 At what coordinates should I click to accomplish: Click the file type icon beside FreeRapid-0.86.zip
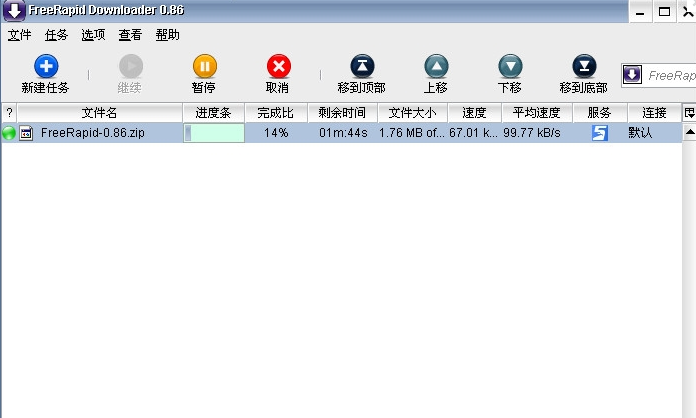[x=26, y=133]
